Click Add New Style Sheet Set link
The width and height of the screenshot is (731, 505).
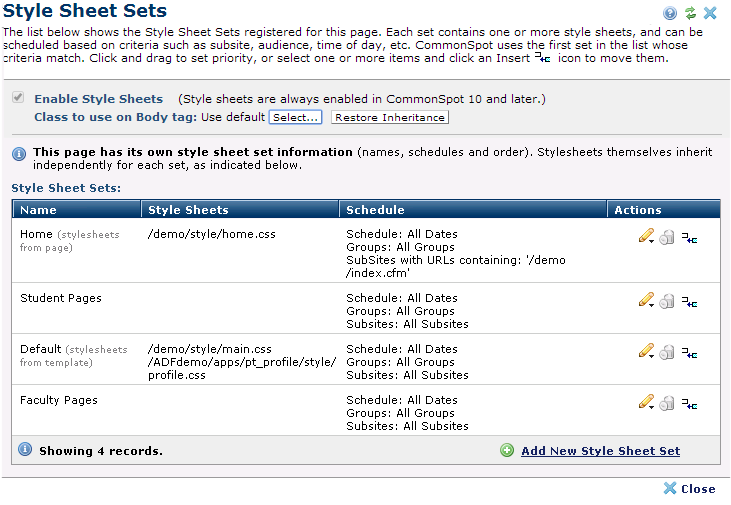[600, 451]
